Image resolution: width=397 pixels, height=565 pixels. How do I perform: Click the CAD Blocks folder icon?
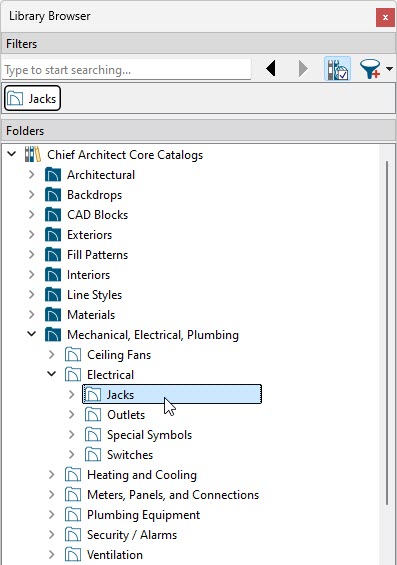click(53, 215)
